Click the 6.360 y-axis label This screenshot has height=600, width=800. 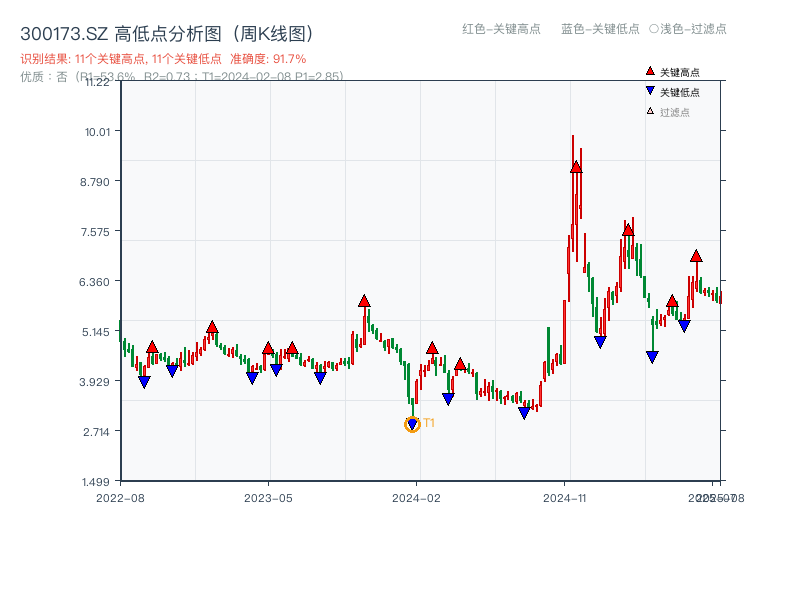94,282
